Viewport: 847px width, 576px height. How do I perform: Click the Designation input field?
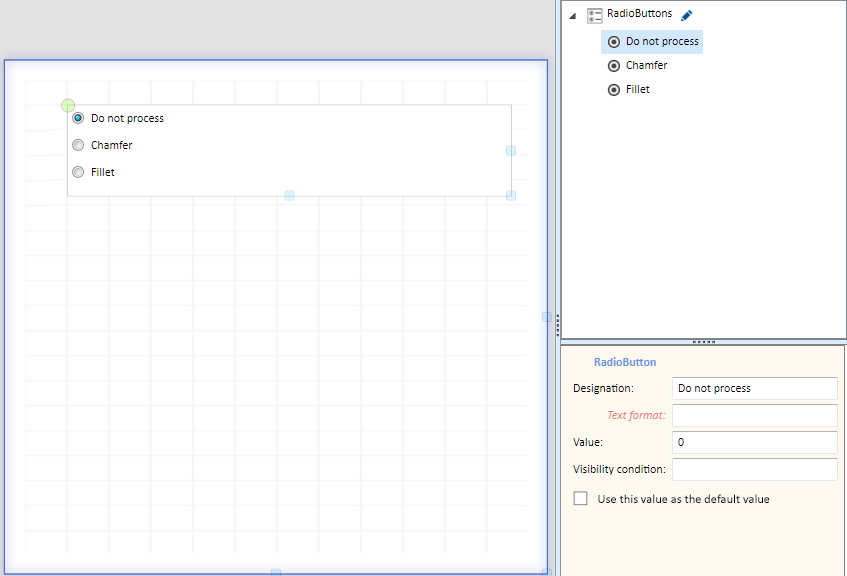pyautogui.click(x=755, y=389)
